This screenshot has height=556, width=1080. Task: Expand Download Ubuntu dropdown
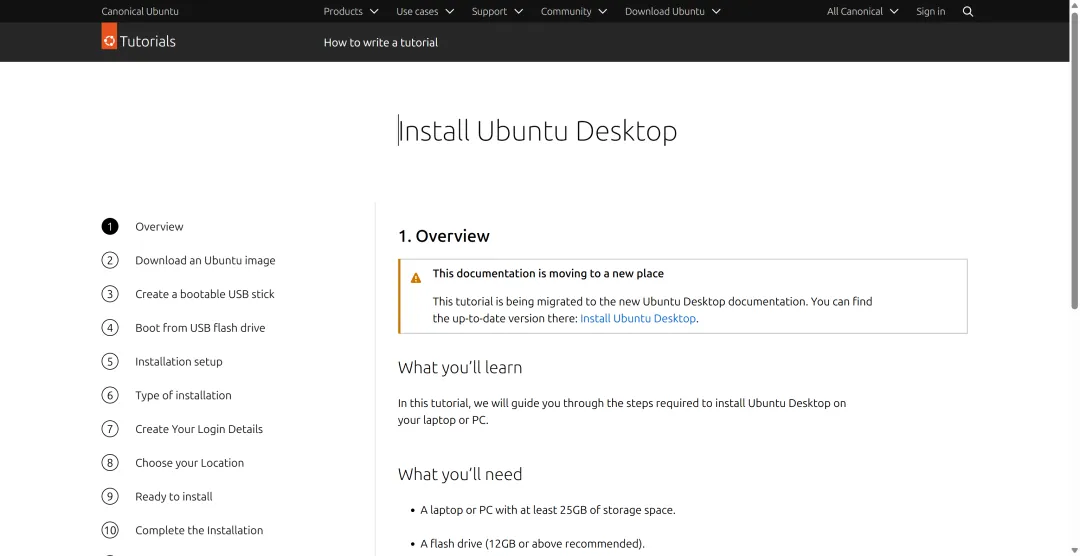coord(673,12)
